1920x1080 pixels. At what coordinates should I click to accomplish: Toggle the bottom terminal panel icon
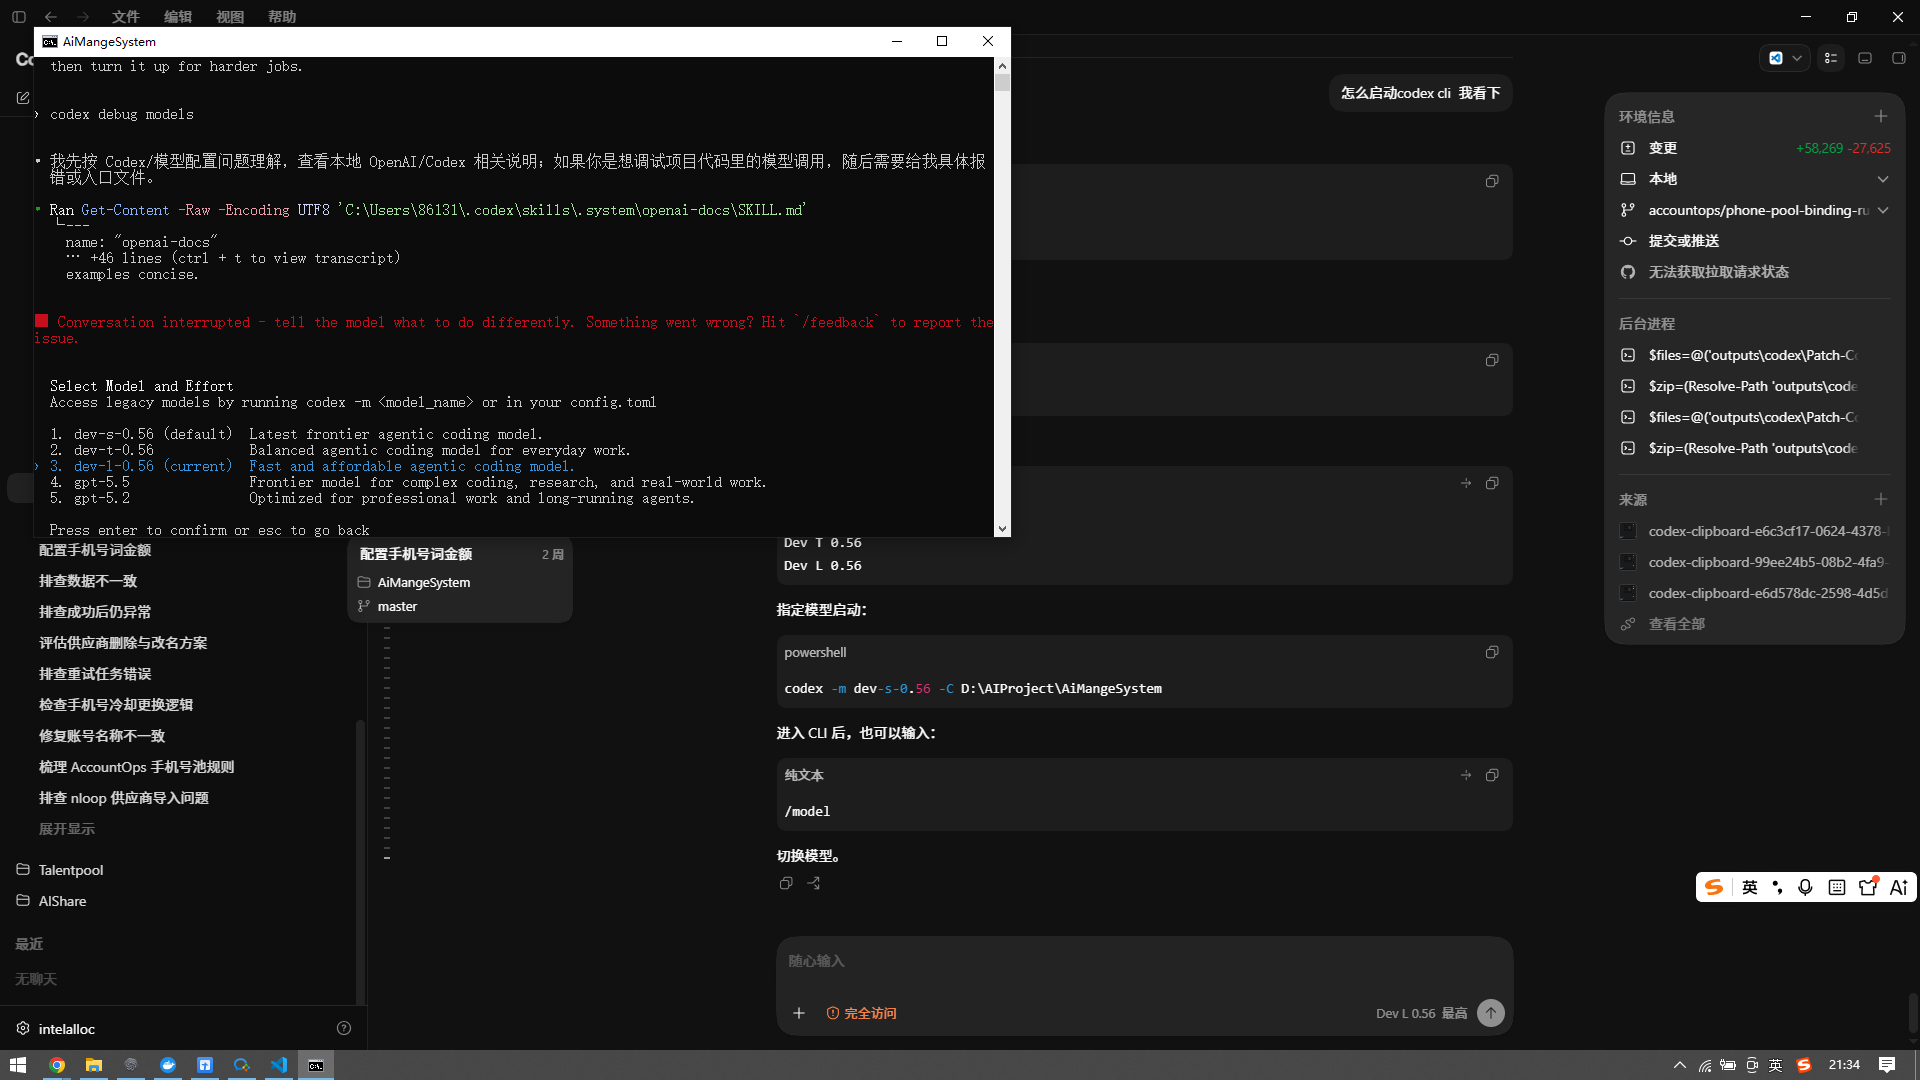pos(1865,58)
